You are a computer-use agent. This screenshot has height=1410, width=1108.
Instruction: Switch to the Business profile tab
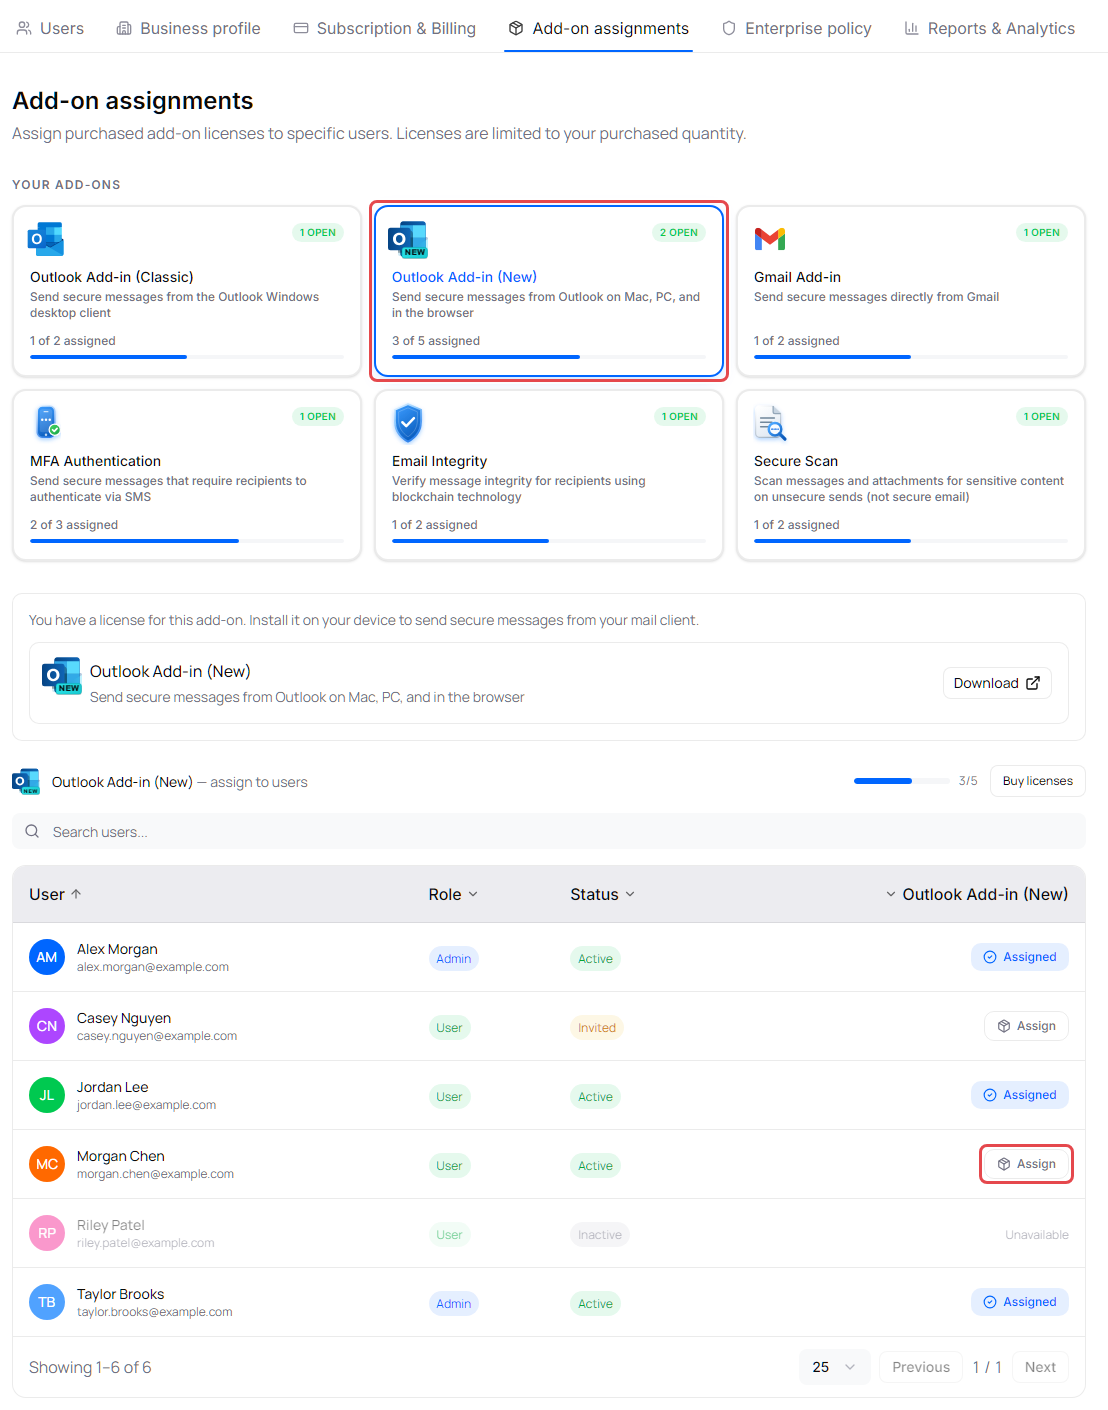(x=188, y=28)
